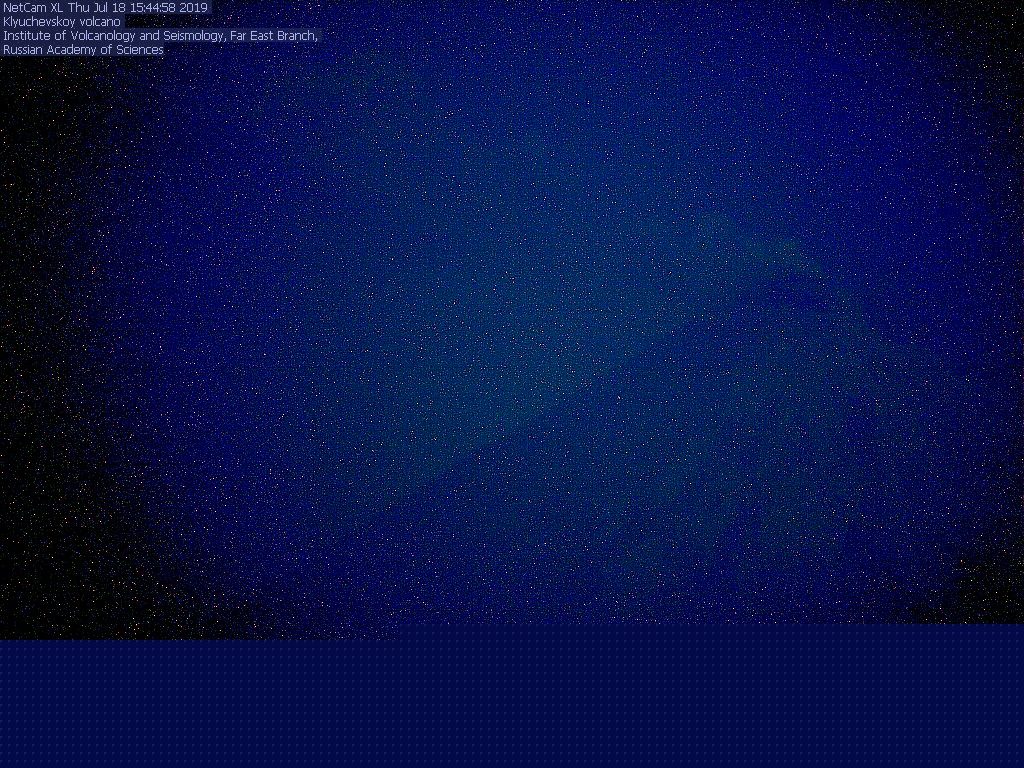Click the 'Institute of Volcanology and Seismology, Far East Branch,' line
The width and height of the screenshot is (1024, 768).
click(161, 36)
